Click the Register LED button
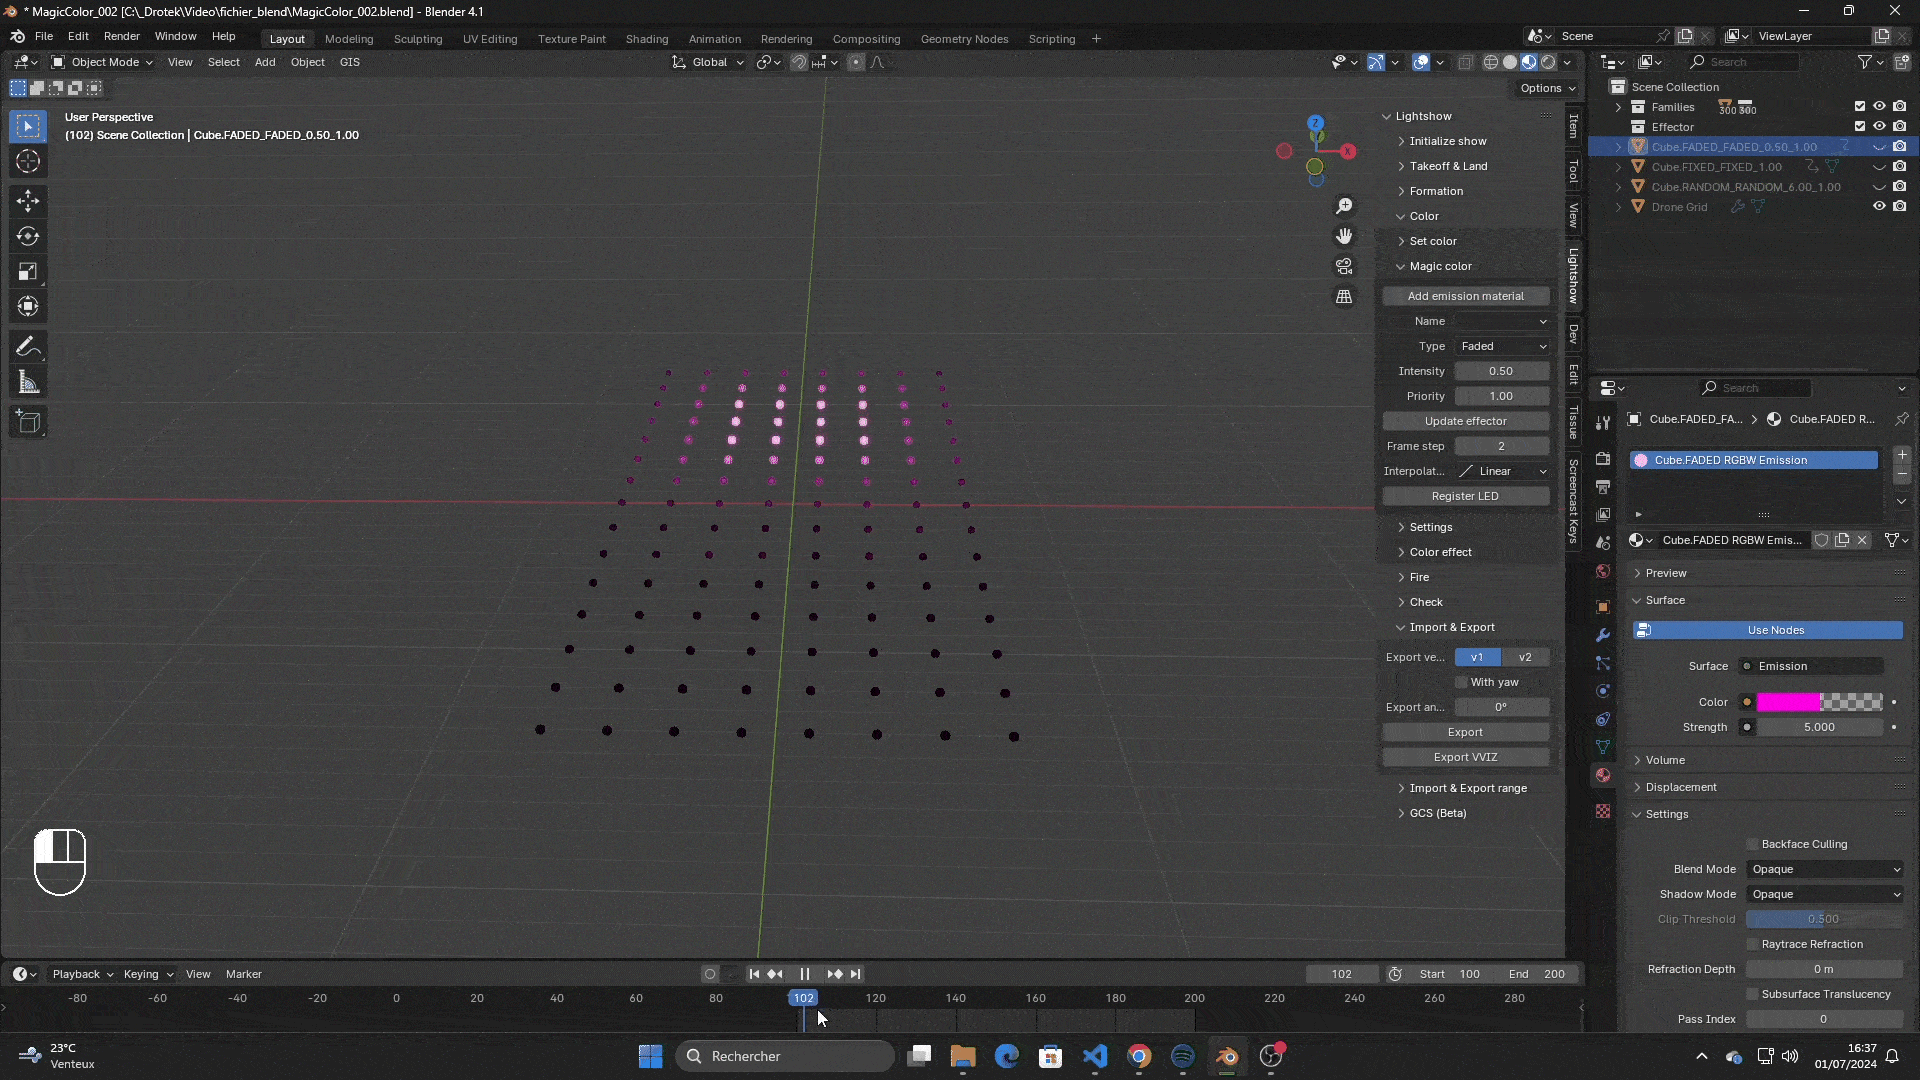 tap(1465, 496)
